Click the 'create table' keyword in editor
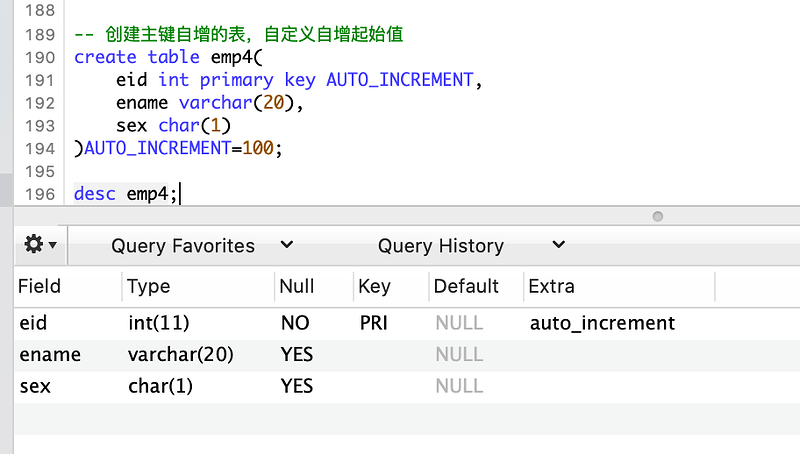 tap(137, 57)
